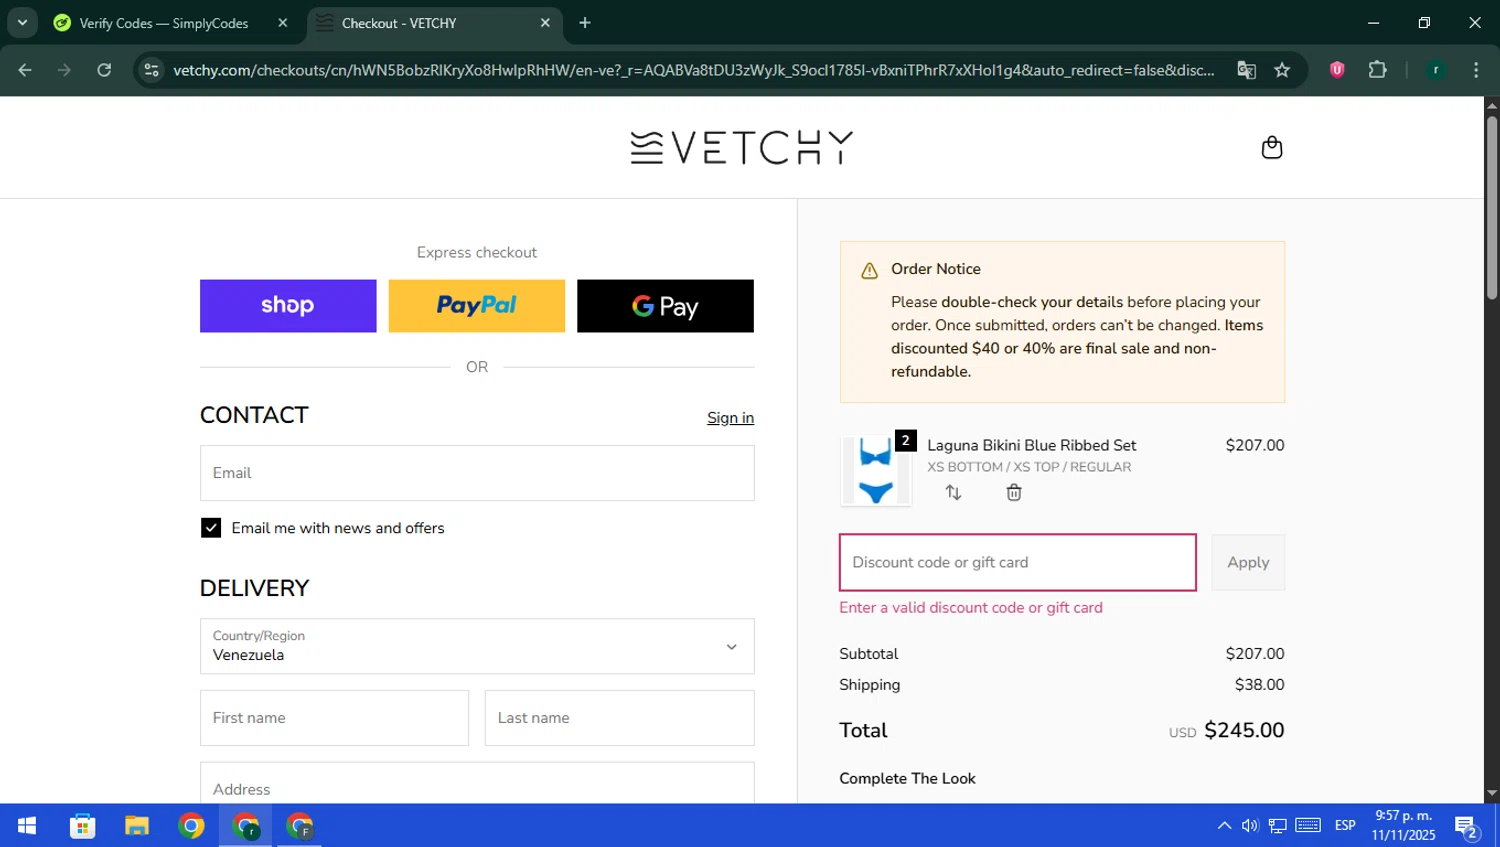Viewport: 1500px width, 847px height.
Task: Open new browser tab
Action: [585, 23]
